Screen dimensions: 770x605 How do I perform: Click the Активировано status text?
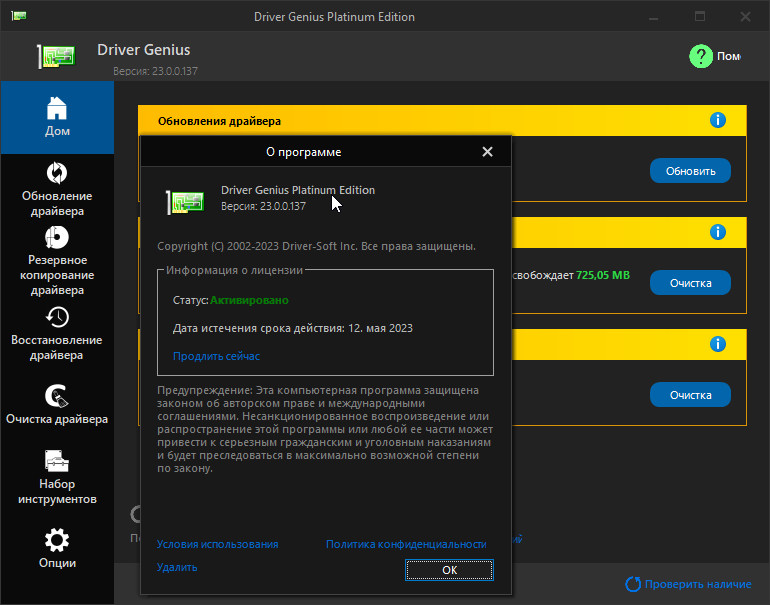point(249,300)
